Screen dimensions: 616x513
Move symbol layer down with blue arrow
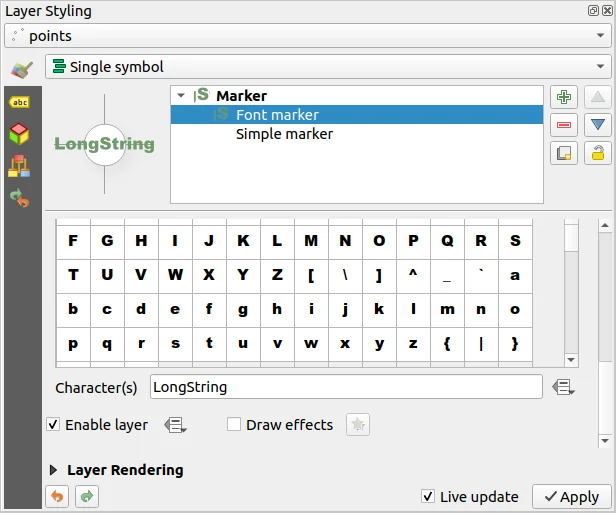[x=598, y=125]
